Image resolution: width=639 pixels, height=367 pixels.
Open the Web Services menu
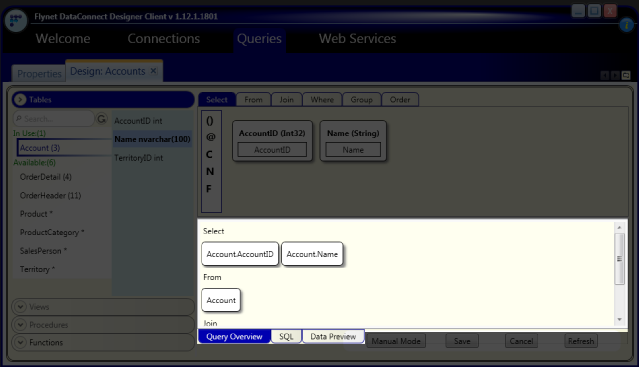point(357,39)
